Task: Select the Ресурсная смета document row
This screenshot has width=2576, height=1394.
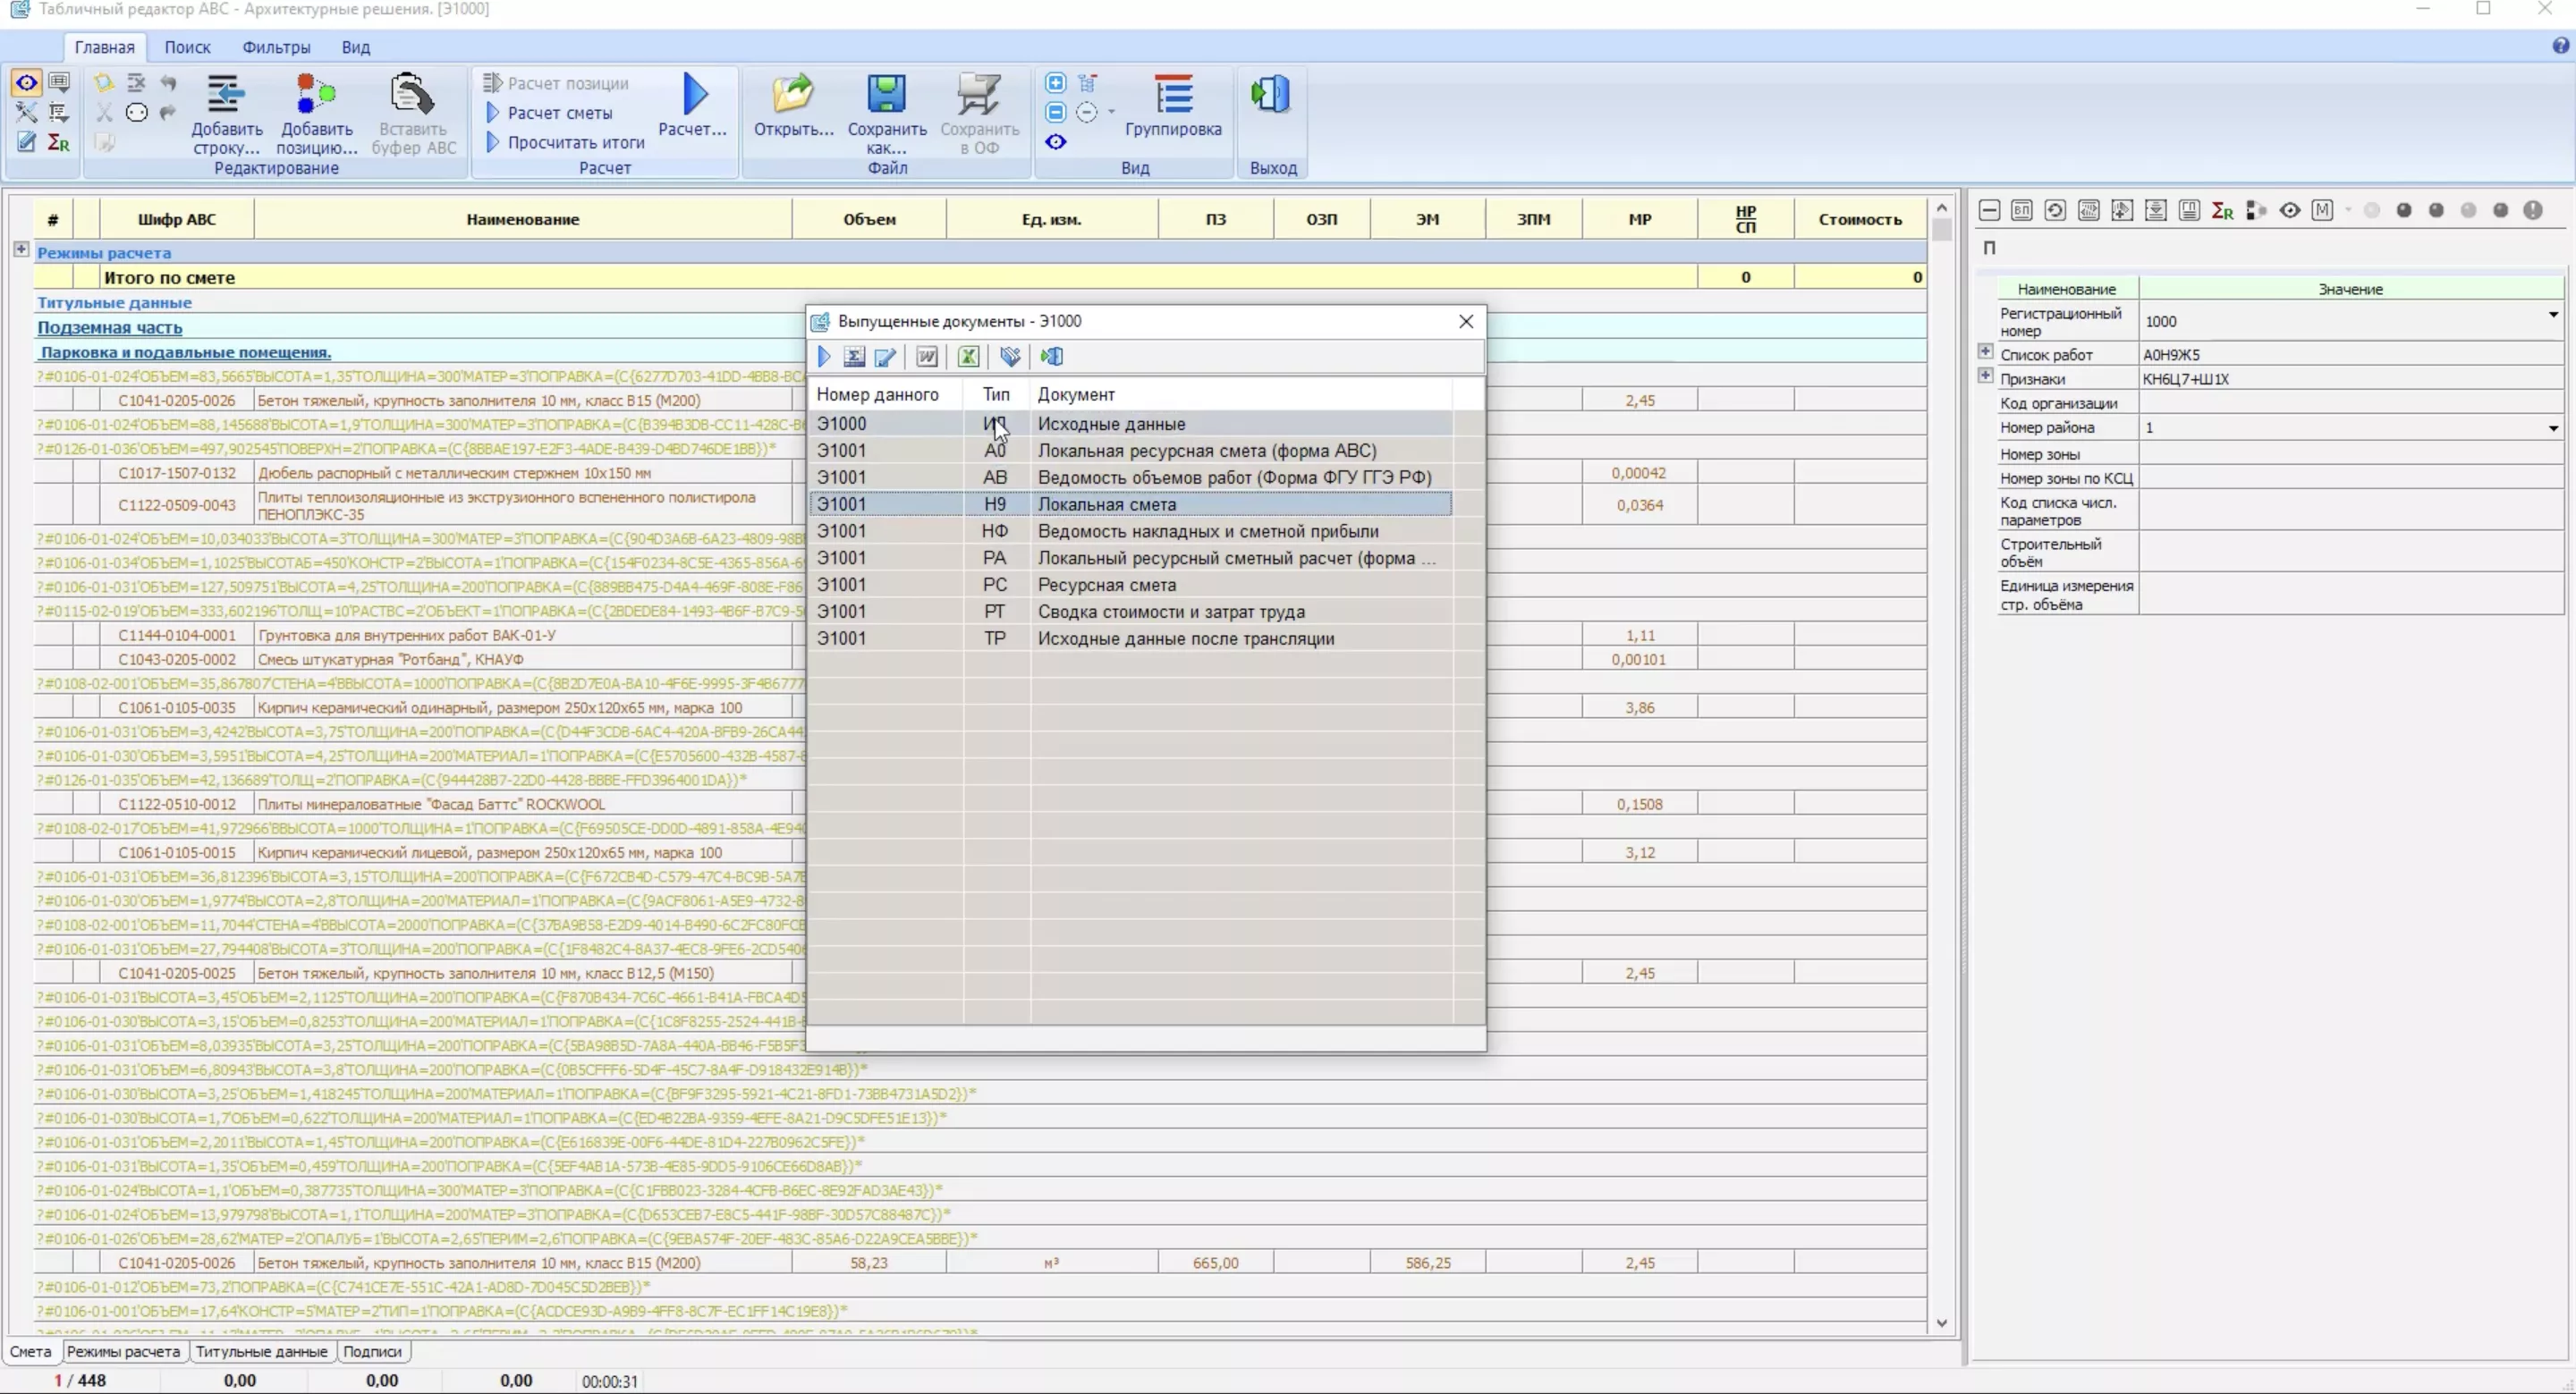Action: click(1106, 585)
